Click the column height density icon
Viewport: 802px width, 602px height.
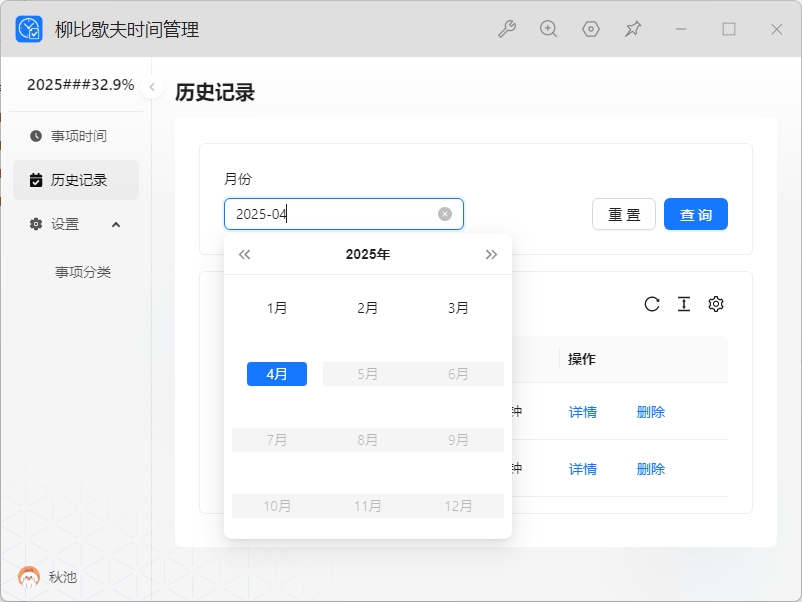(x=684, y=304)
